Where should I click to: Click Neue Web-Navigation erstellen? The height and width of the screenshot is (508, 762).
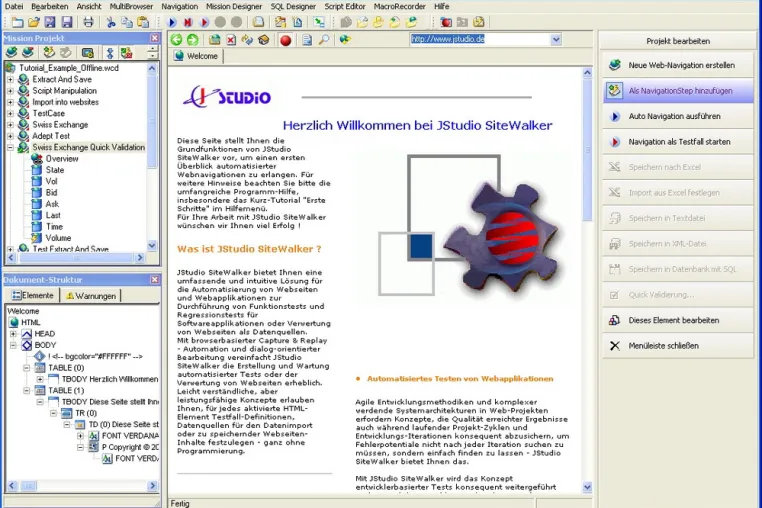pyautogui.click(x=678, y=65)
